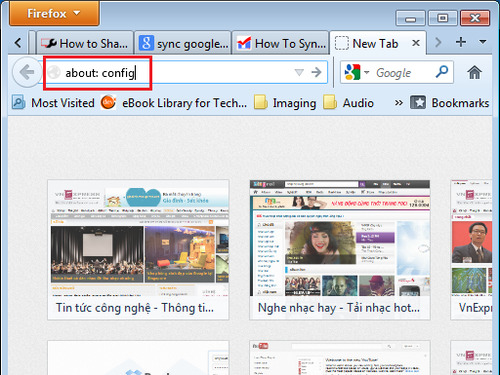500x375 pixels.
Task: Open the Audio bookmarks folder
Action: pyautogui.click(x=348, y=103)
